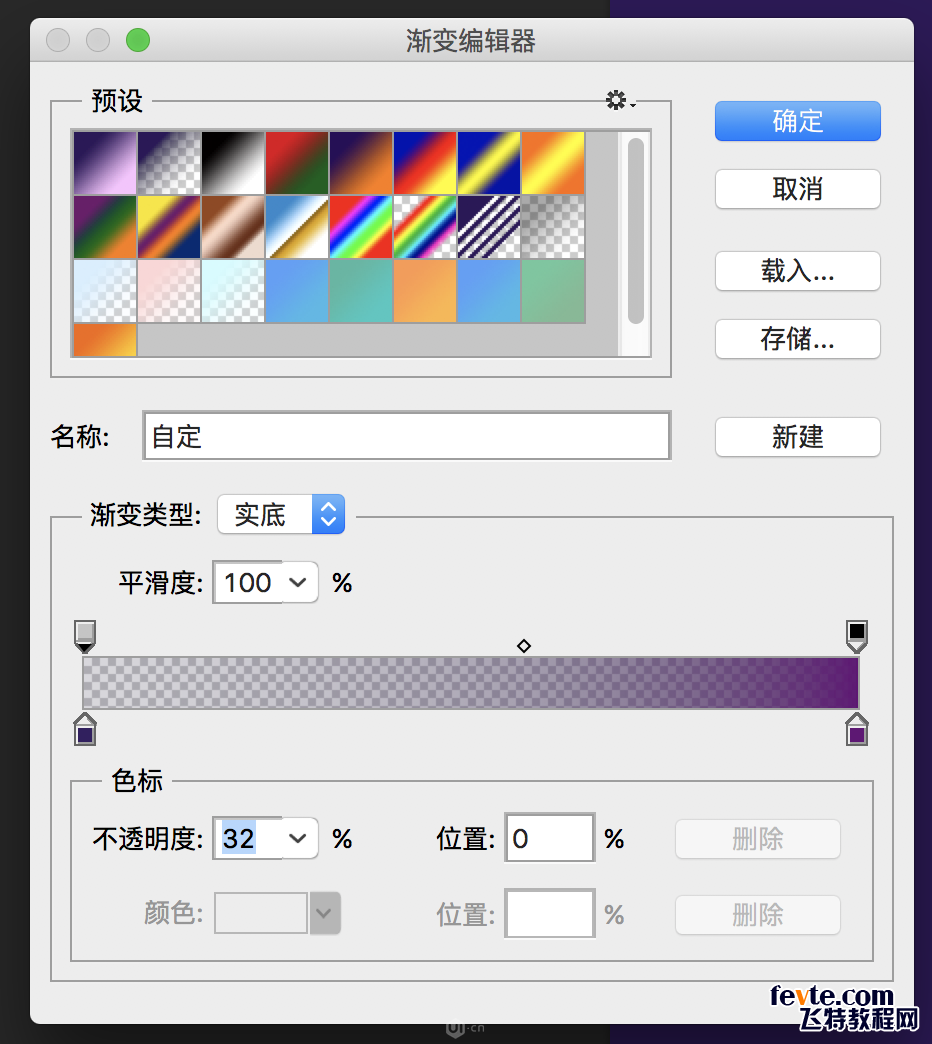Open the presets gear menu

[620, 101]
